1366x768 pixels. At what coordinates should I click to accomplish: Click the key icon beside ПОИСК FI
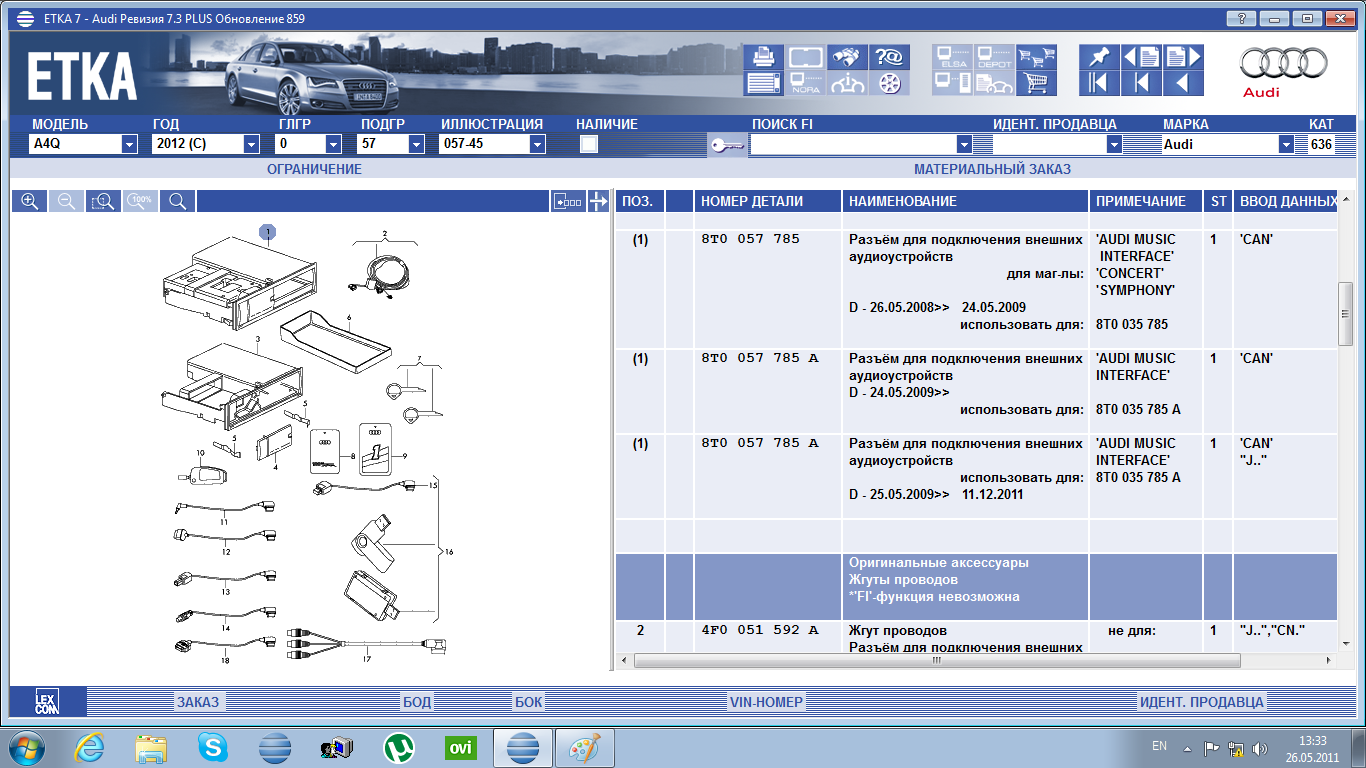coord(727,145)
